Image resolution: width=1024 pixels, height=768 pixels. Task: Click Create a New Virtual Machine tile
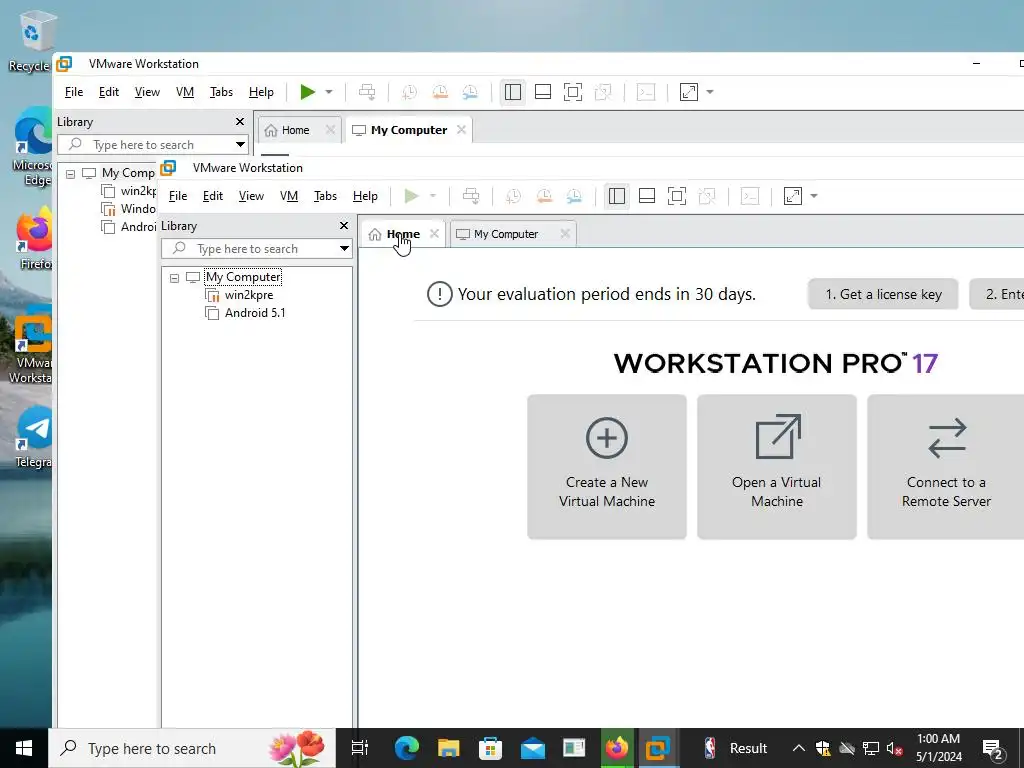point(607,467)
